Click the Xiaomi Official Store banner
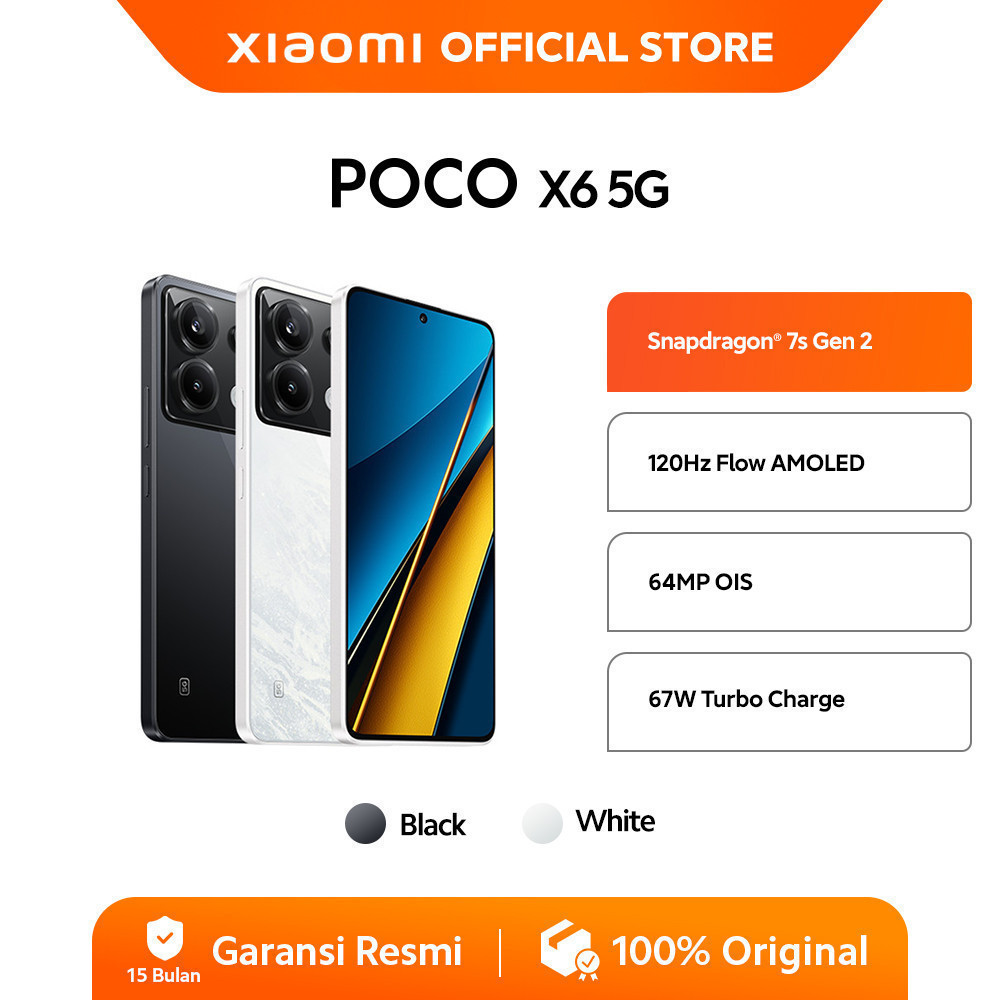Image resolution: width=1000 pixels, height=1000 pixels. coord(500,47)
